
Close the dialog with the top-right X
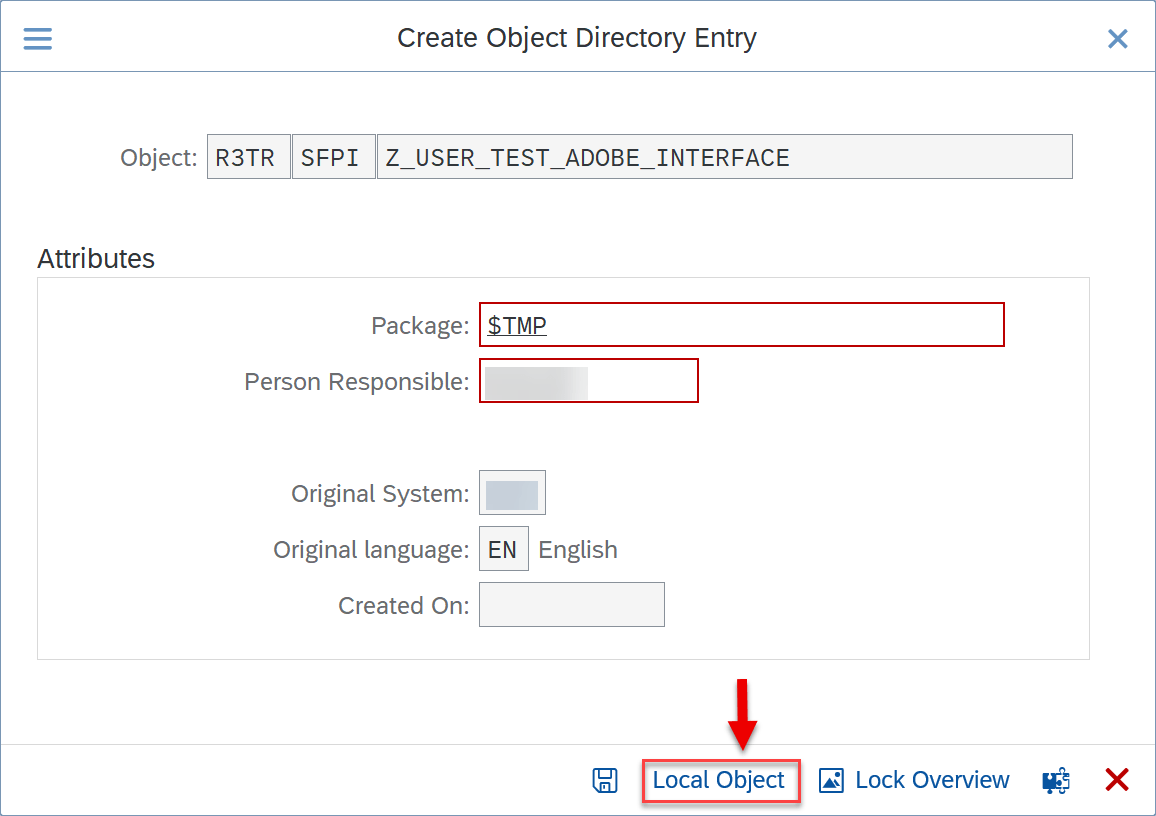coord(1117,39)
